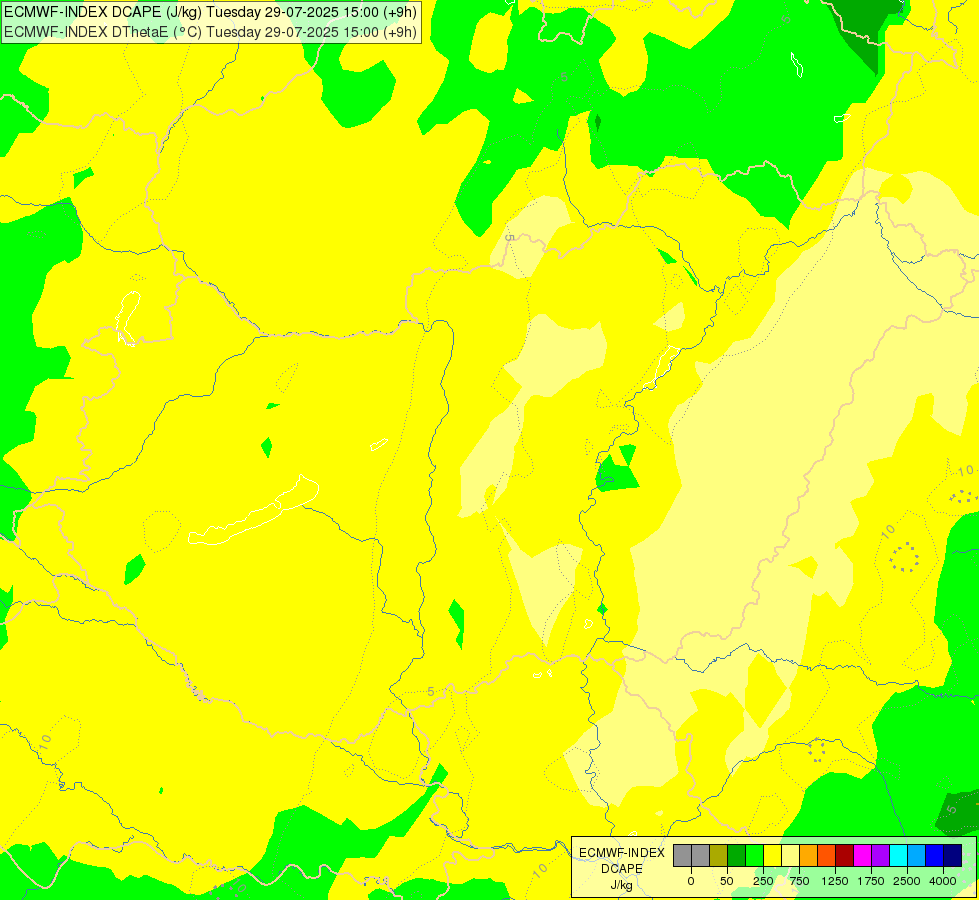Viewport: 979px width, 900px height.
Task: Click the light blue legend swatch after 2500
Action: tap(917, 855)
